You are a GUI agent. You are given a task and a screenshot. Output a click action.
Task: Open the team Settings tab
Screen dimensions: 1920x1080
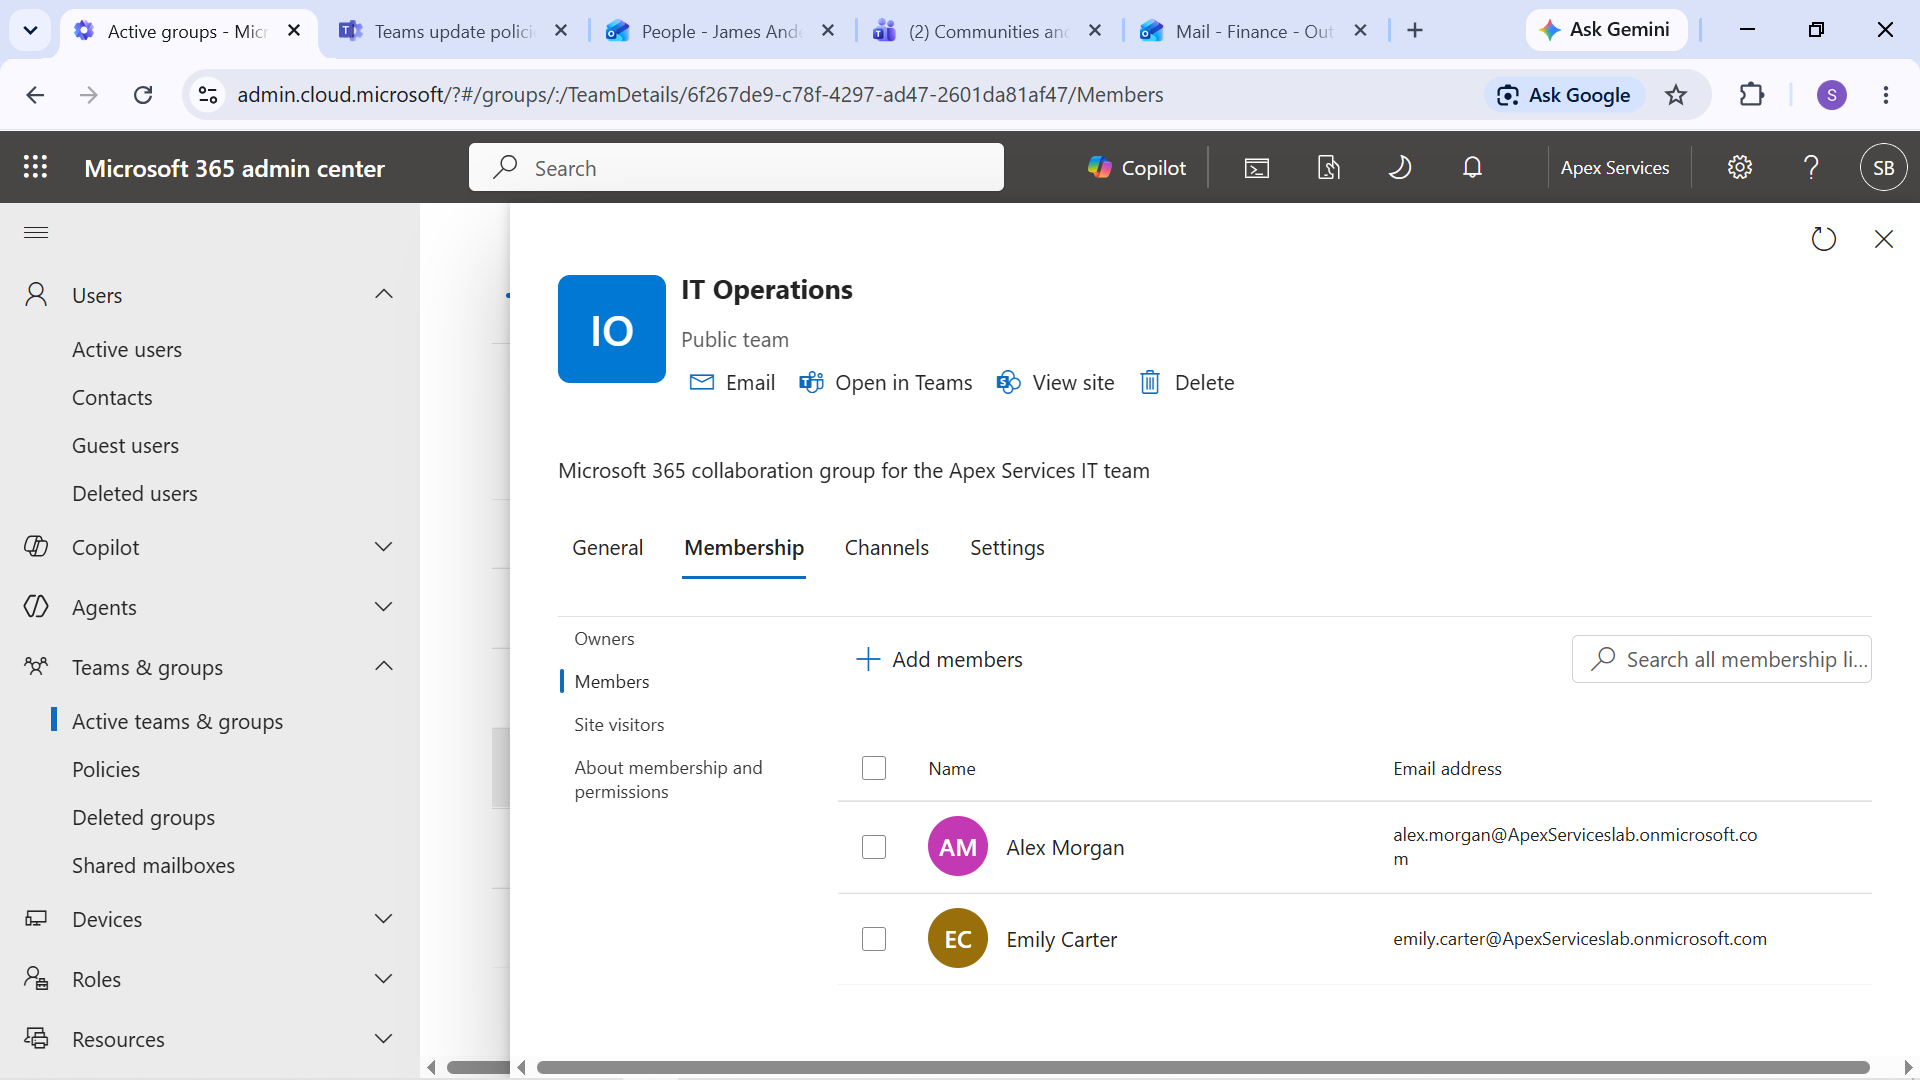[x=1007, y=548]
